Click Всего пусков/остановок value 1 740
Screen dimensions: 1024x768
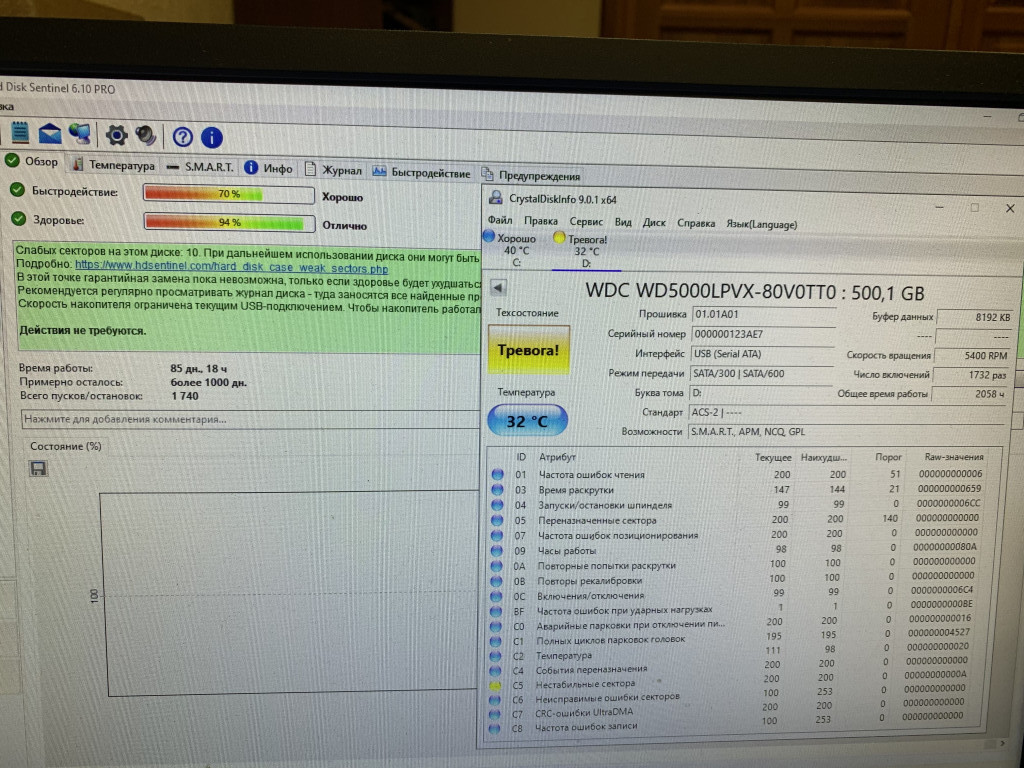[185, 395]
